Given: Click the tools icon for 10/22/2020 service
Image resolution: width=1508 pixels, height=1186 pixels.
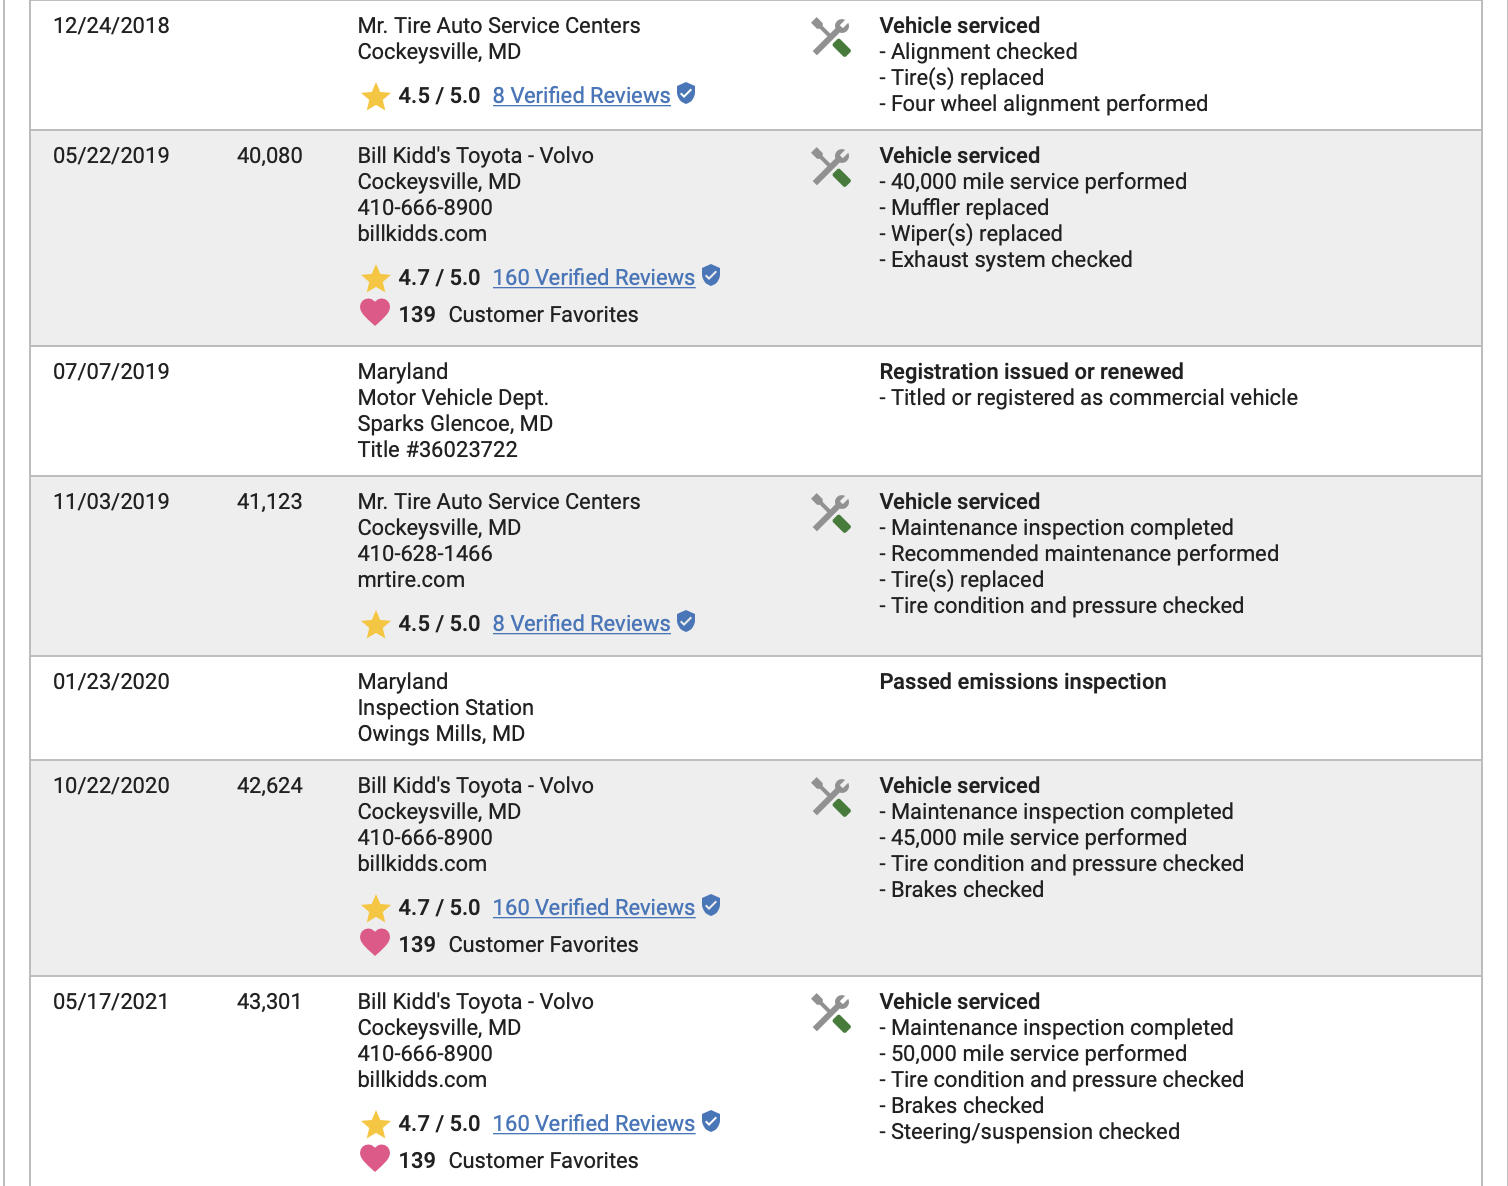Looking at the screenshot, I should [831, 798].
